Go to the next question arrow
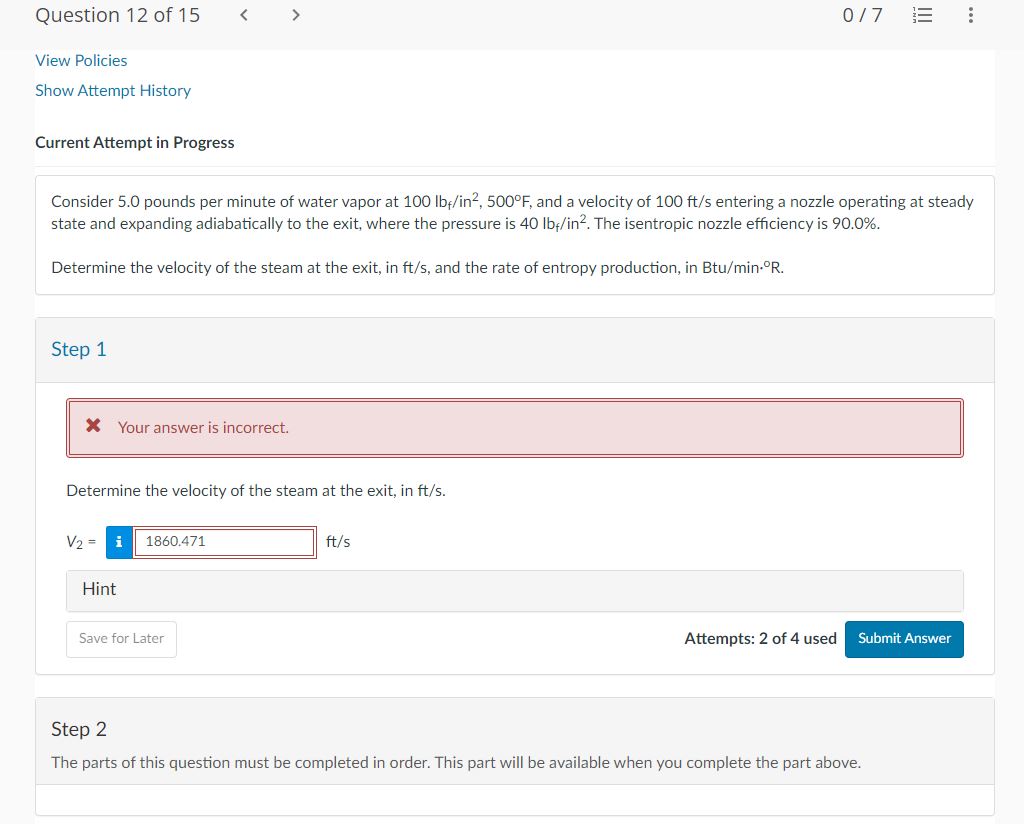 point(296,15)
